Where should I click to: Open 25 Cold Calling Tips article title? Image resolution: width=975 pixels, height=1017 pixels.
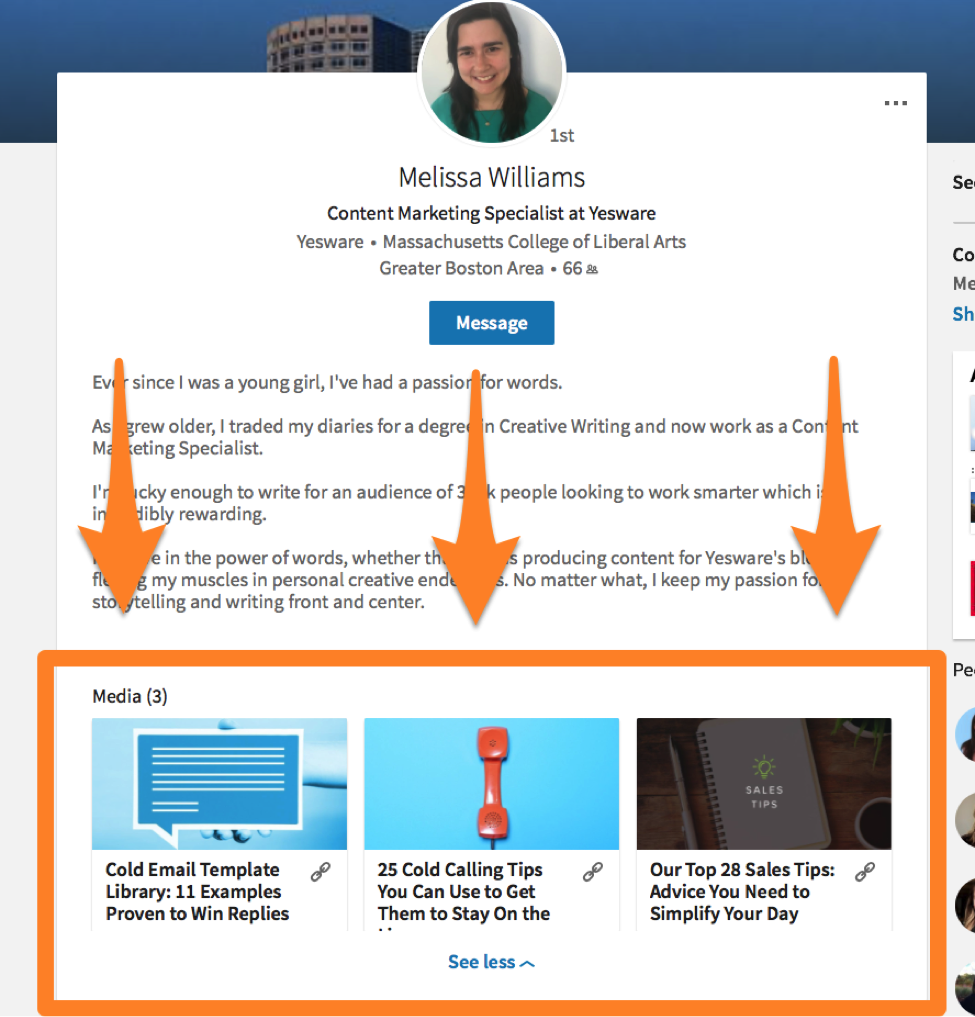(460, 891)
